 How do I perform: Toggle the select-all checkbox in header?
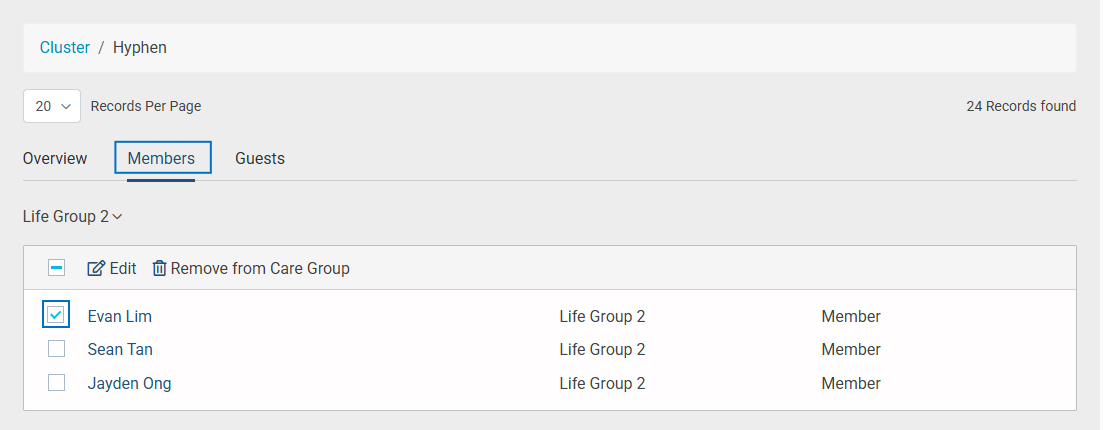point(57,268)
